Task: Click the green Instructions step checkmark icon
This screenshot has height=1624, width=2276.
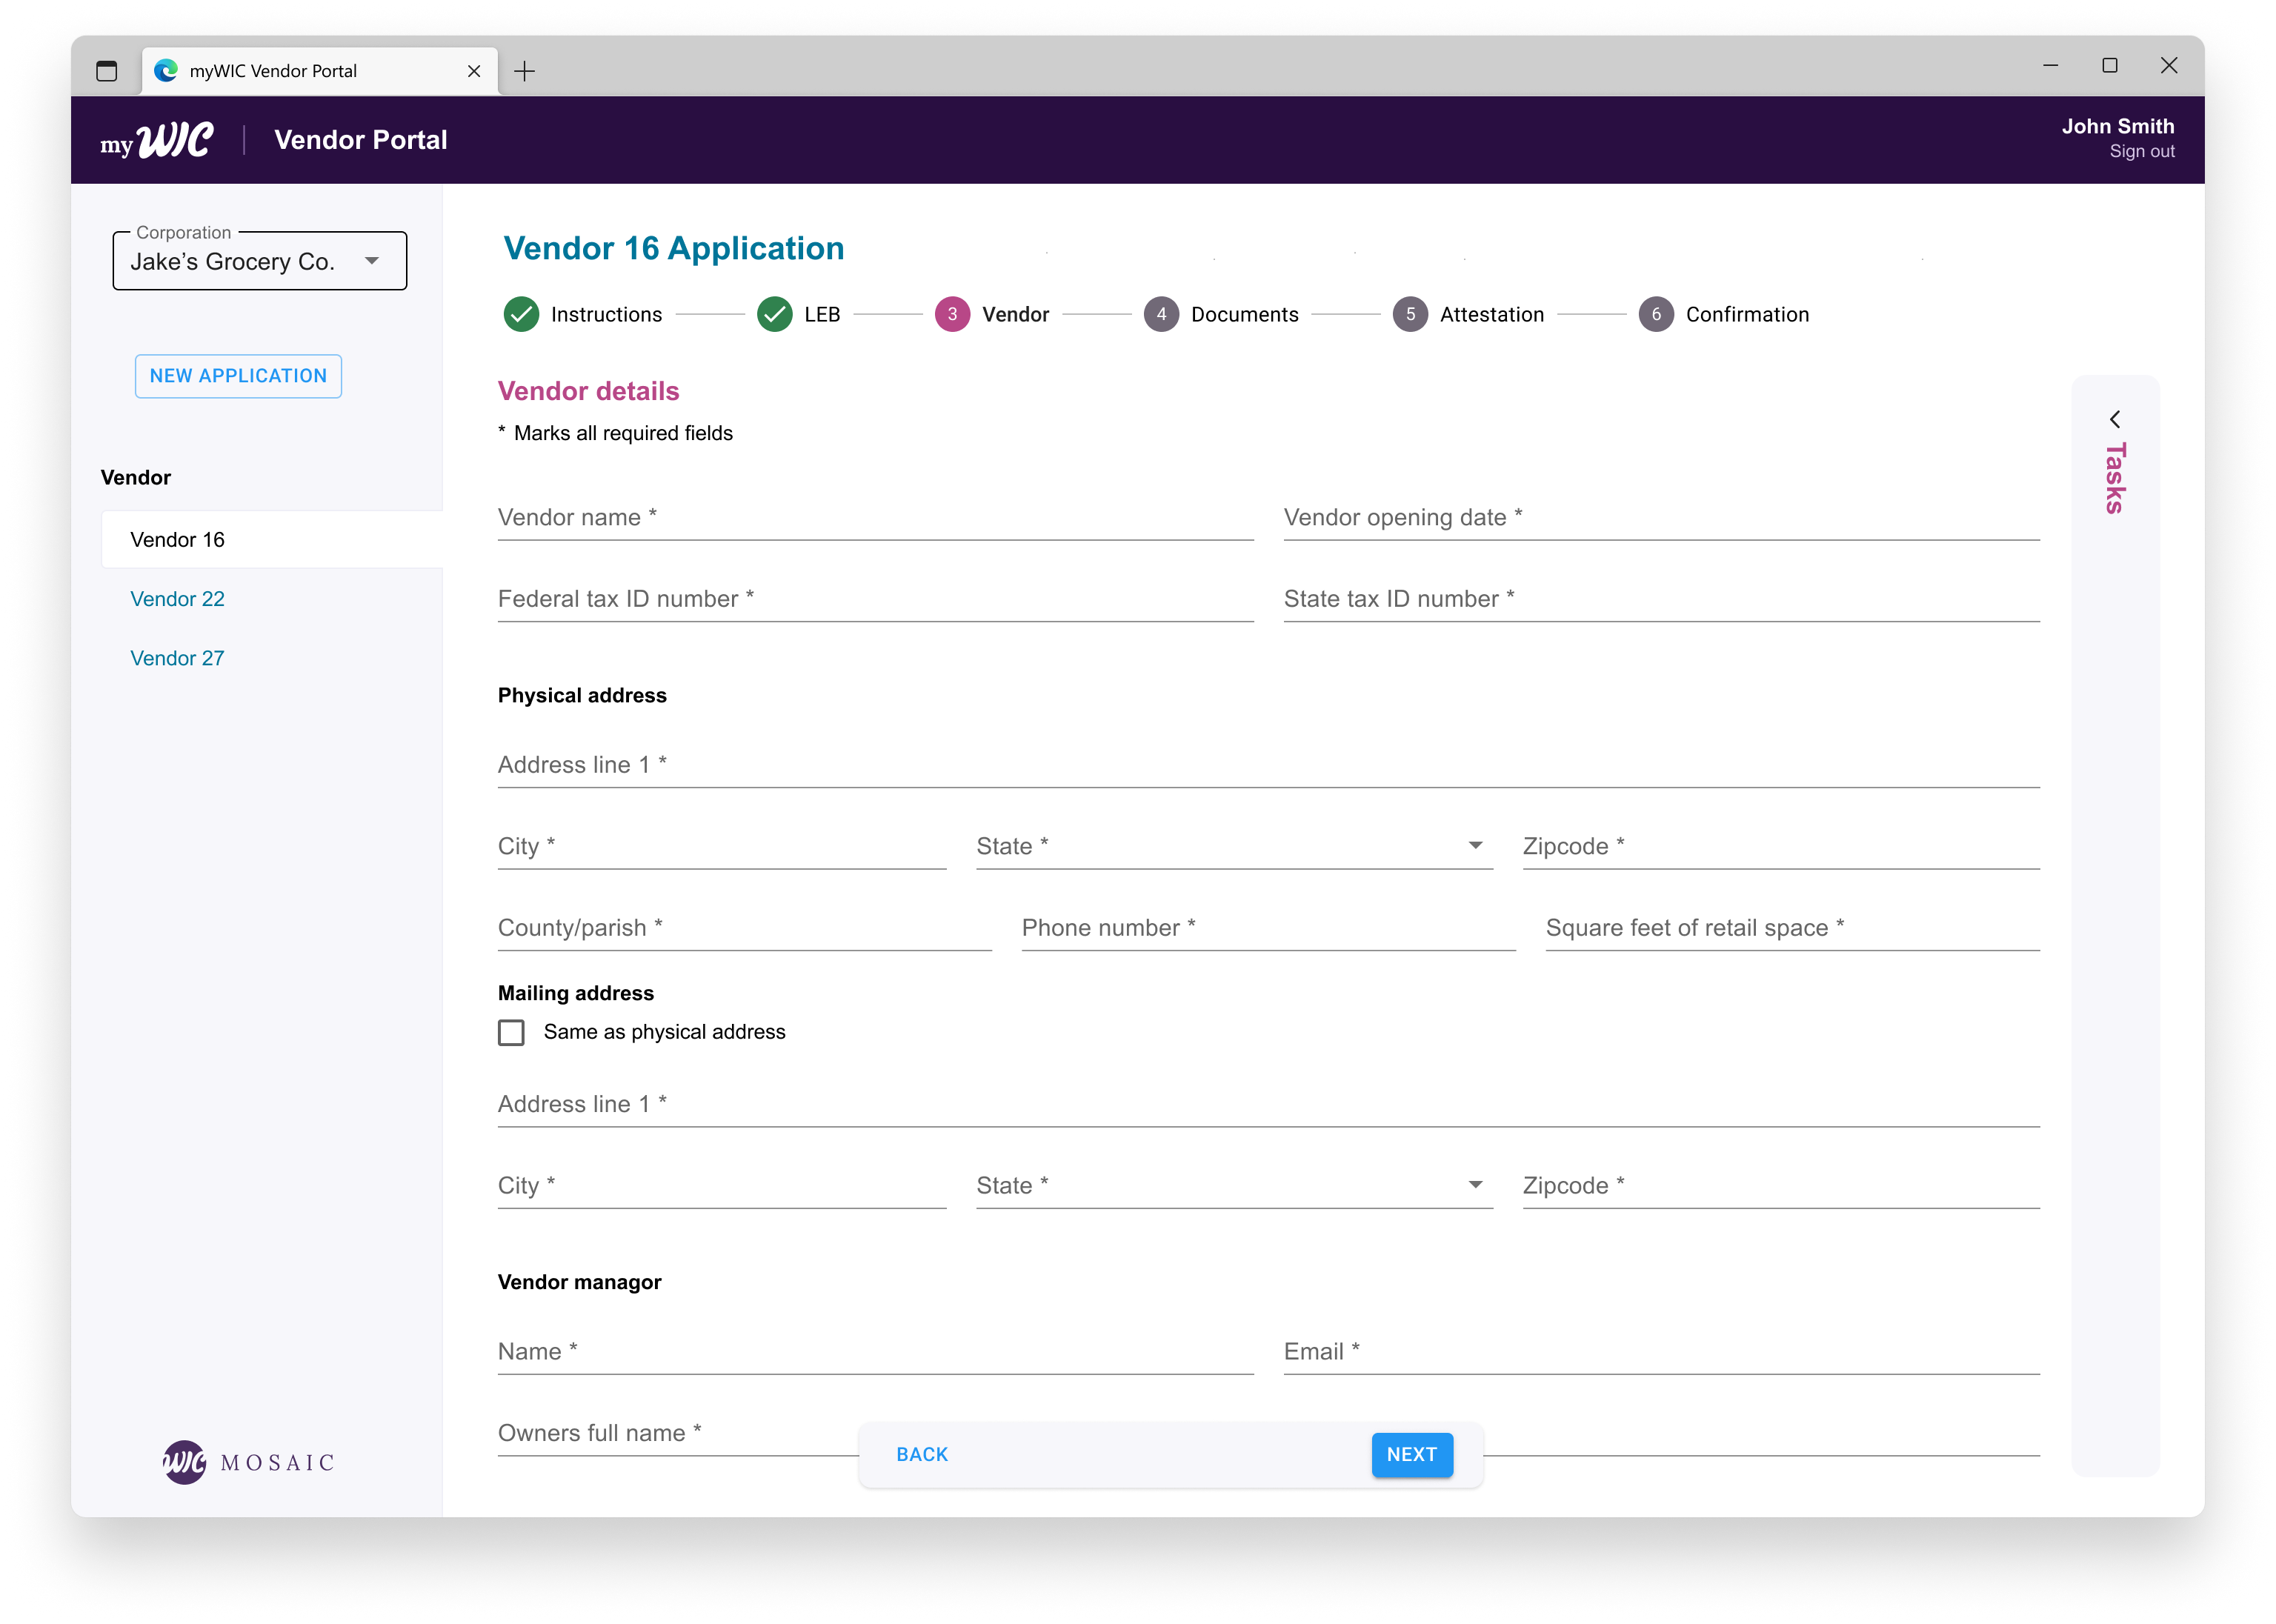Action: (x=521, y=314)
